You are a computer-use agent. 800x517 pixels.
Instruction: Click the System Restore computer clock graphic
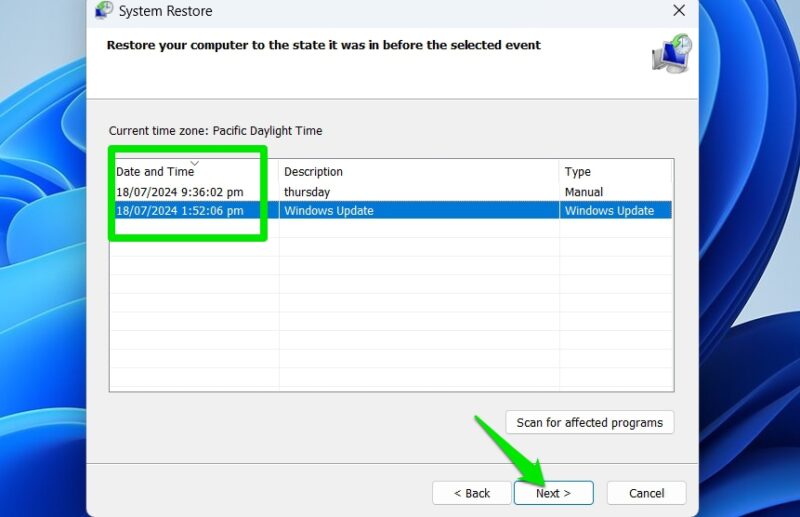[x=672, y=54]
